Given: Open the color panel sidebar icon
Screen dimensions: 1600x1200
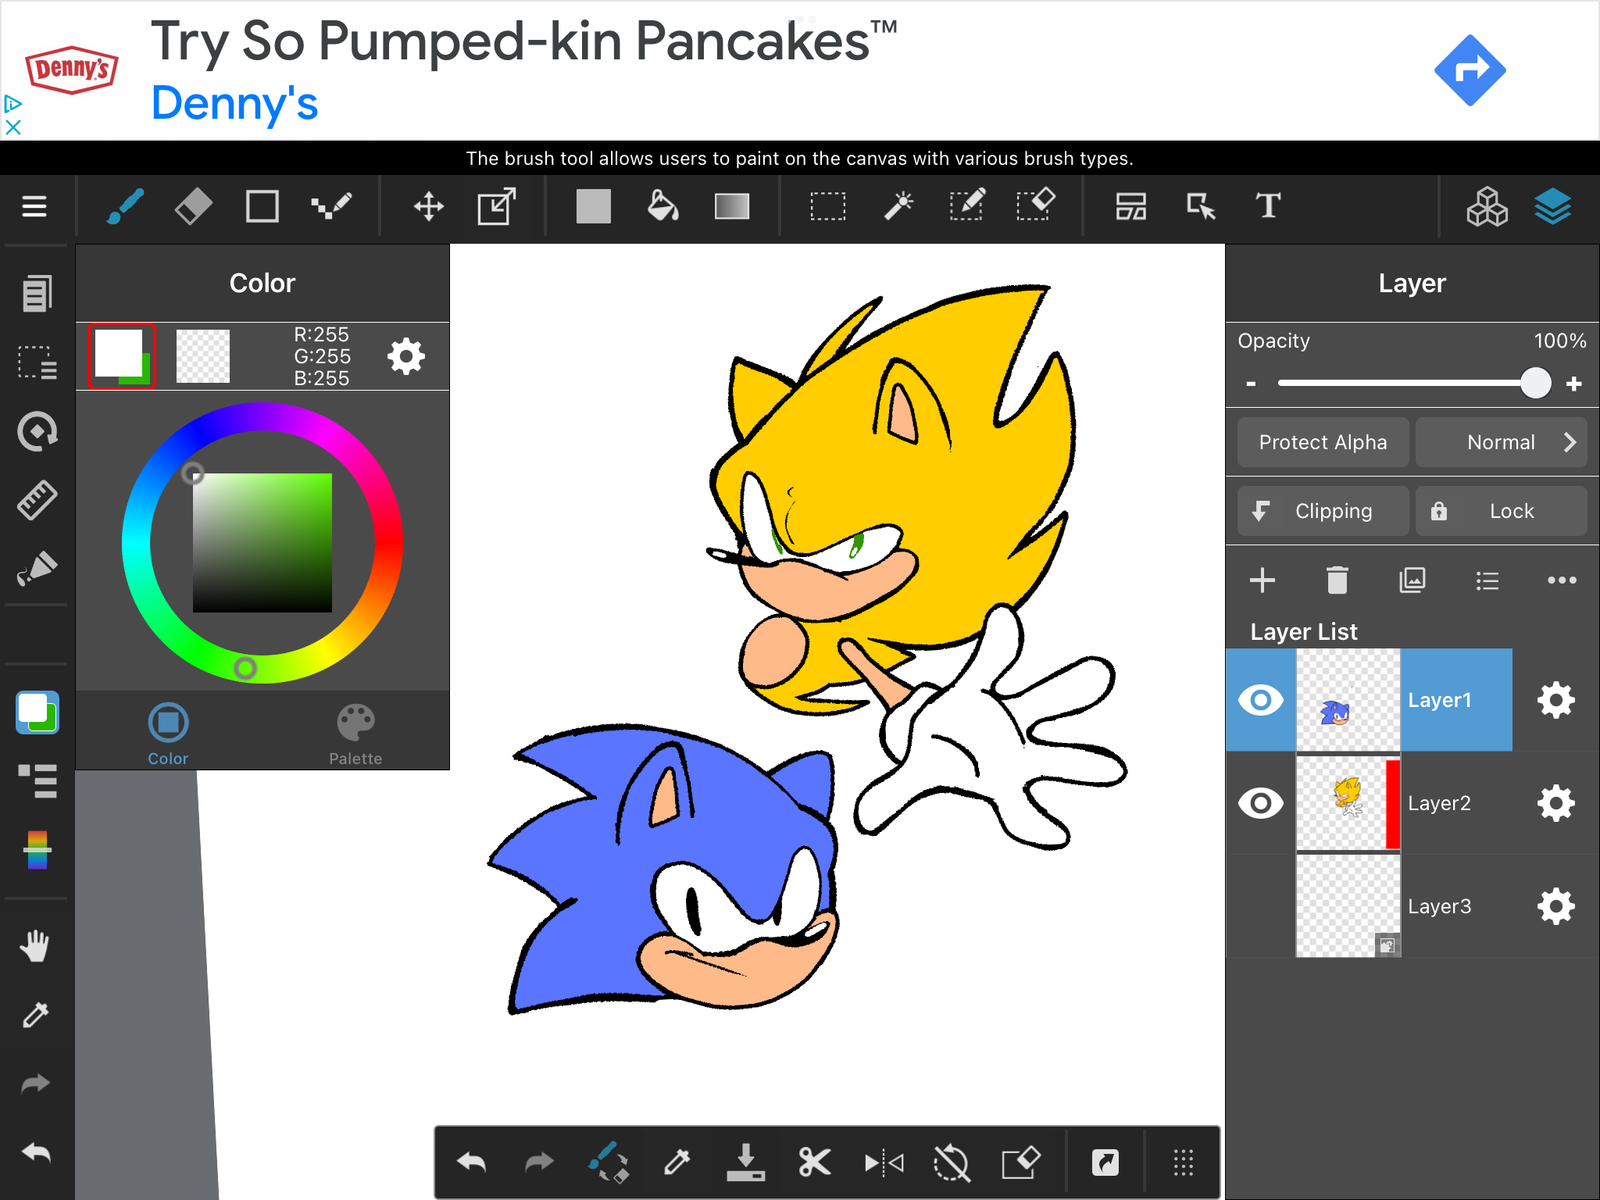Looking at the screenshot, I should click(x=37, y=713).
